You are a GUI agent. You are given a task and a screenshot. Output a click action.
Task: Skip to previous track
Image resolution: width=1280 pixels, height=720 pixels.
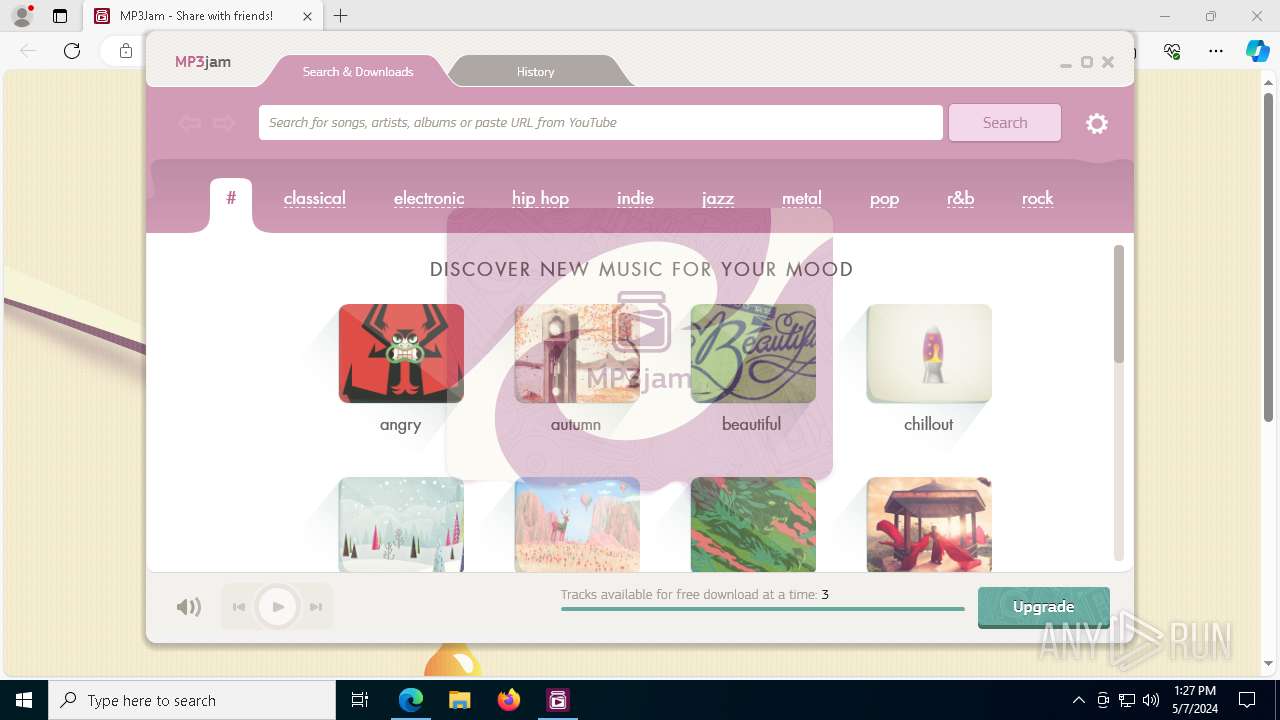point(239,607)
